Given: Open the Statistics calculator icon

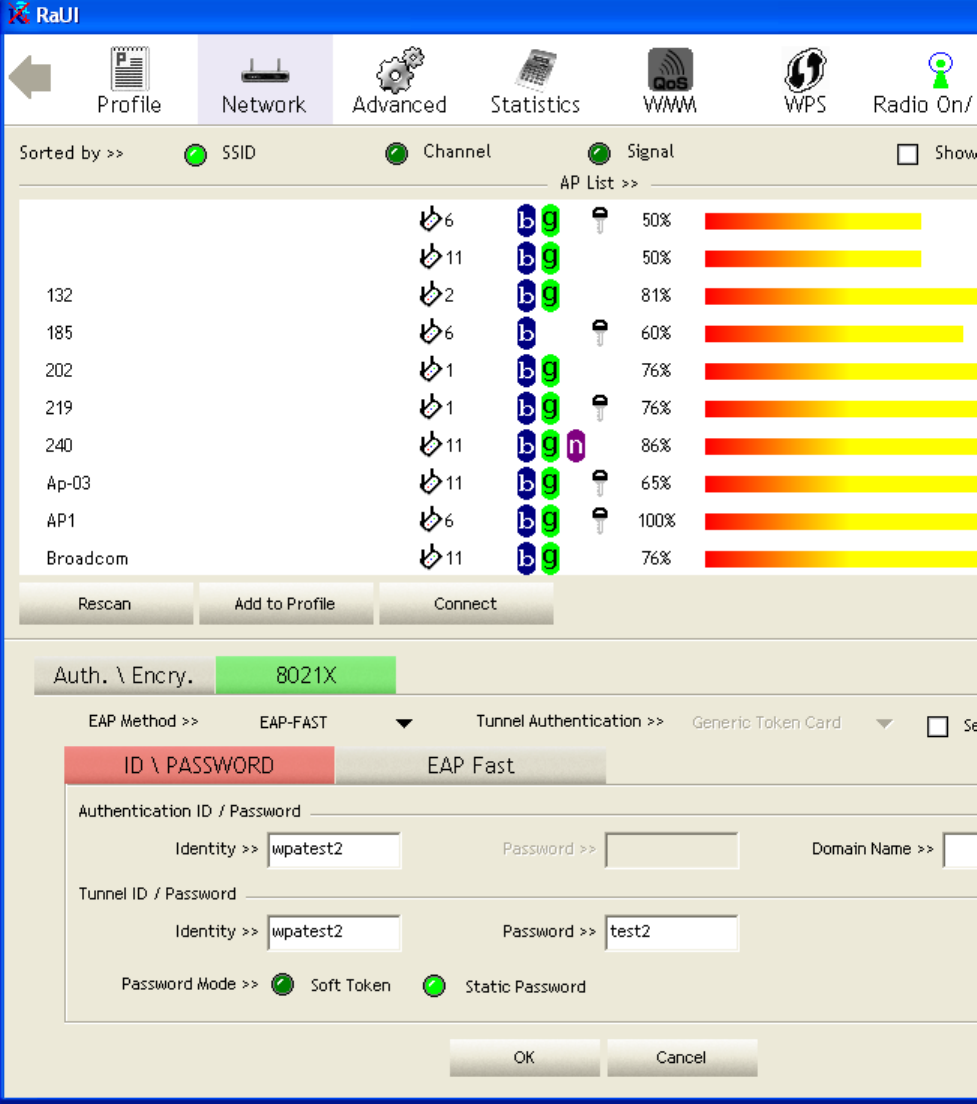Looking at the screenshot, I should tap(535, 70).
